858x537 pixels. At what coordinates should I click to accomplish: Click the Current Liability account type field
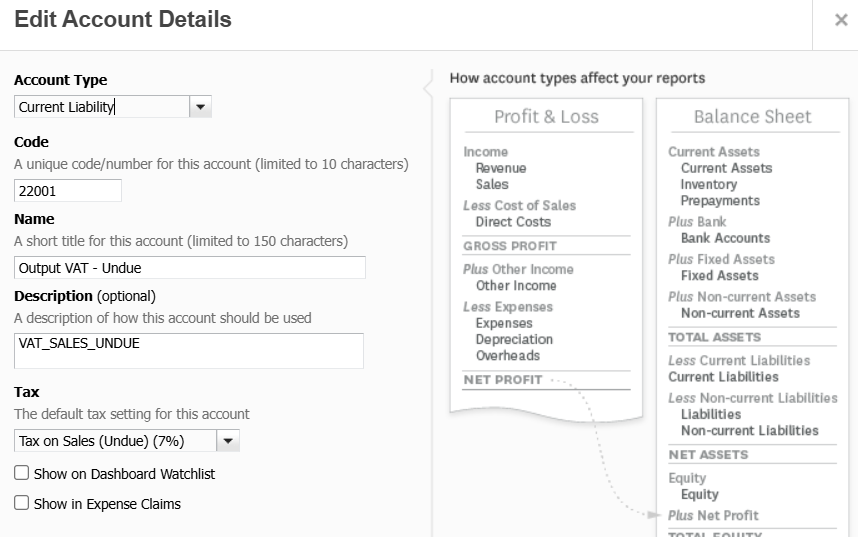(x=102, y=107)
